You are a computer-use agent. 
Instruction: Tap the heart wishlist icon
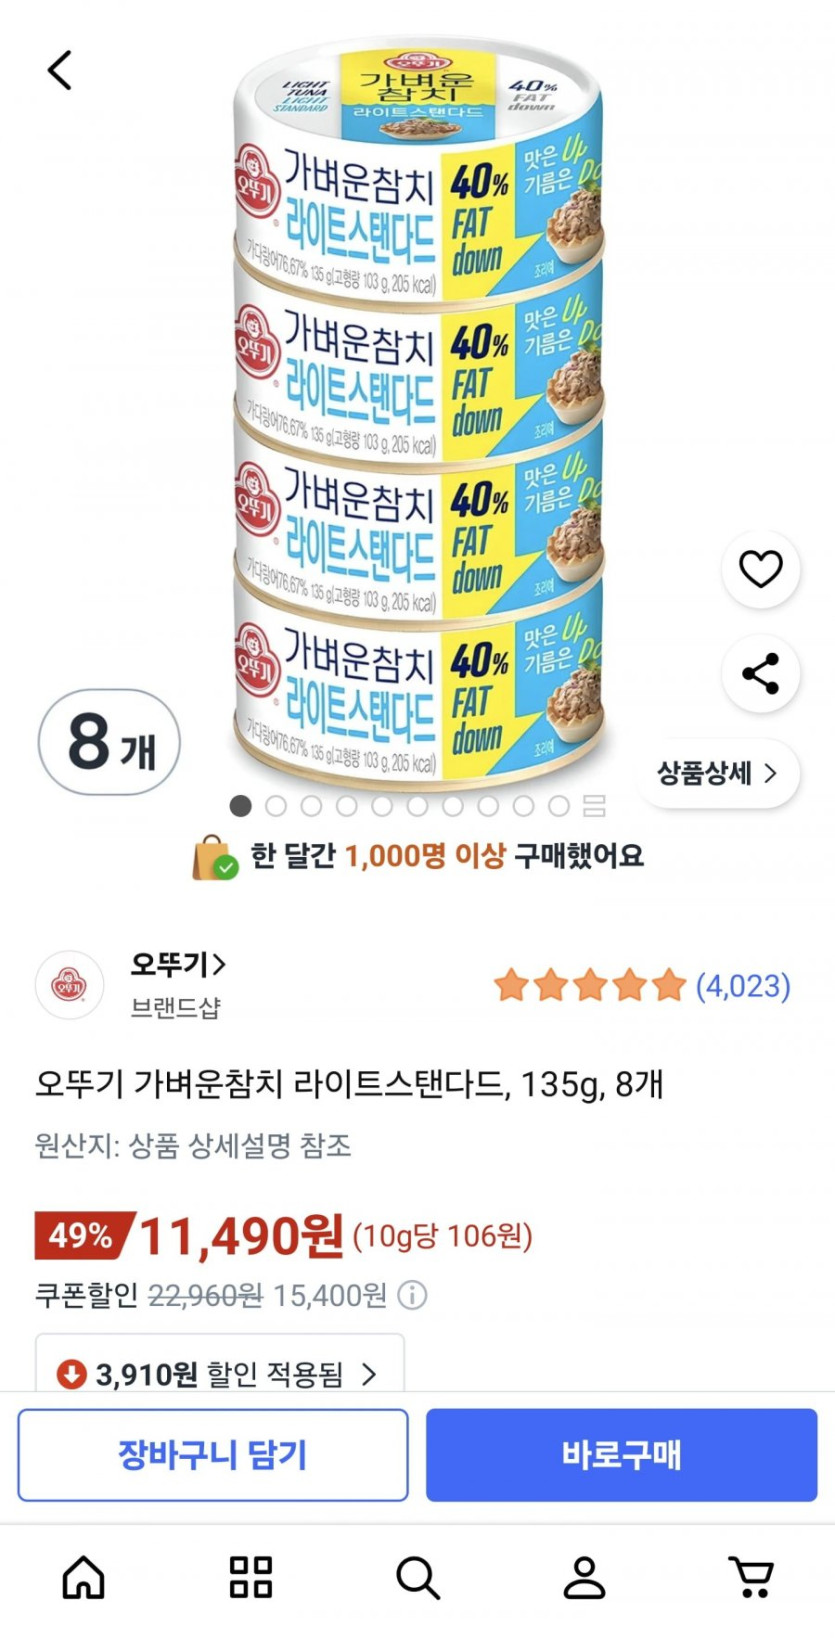pyautogui.click(x=760, y=569)
